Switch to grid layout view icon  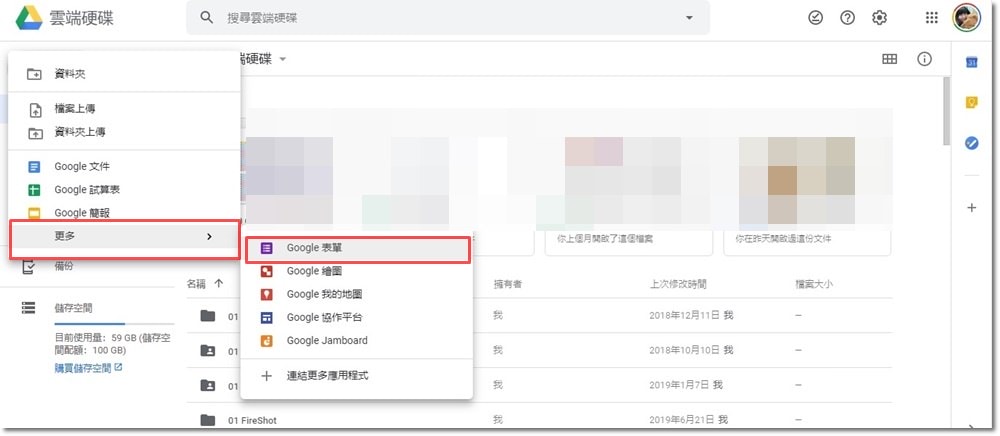pos(889,59)
